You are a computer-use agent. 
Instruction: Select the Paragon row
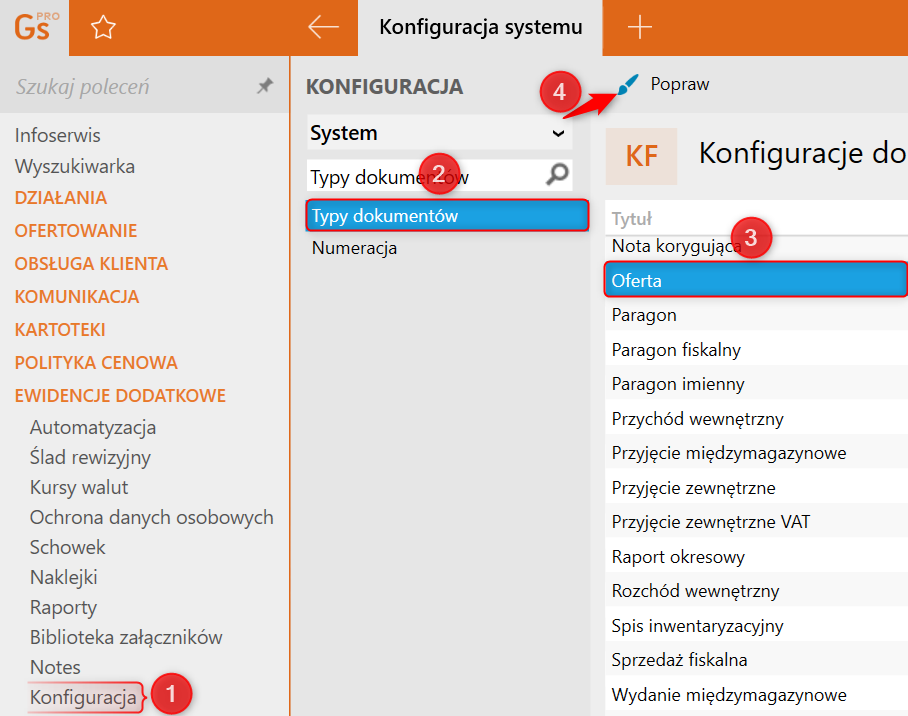click(756, 315)
